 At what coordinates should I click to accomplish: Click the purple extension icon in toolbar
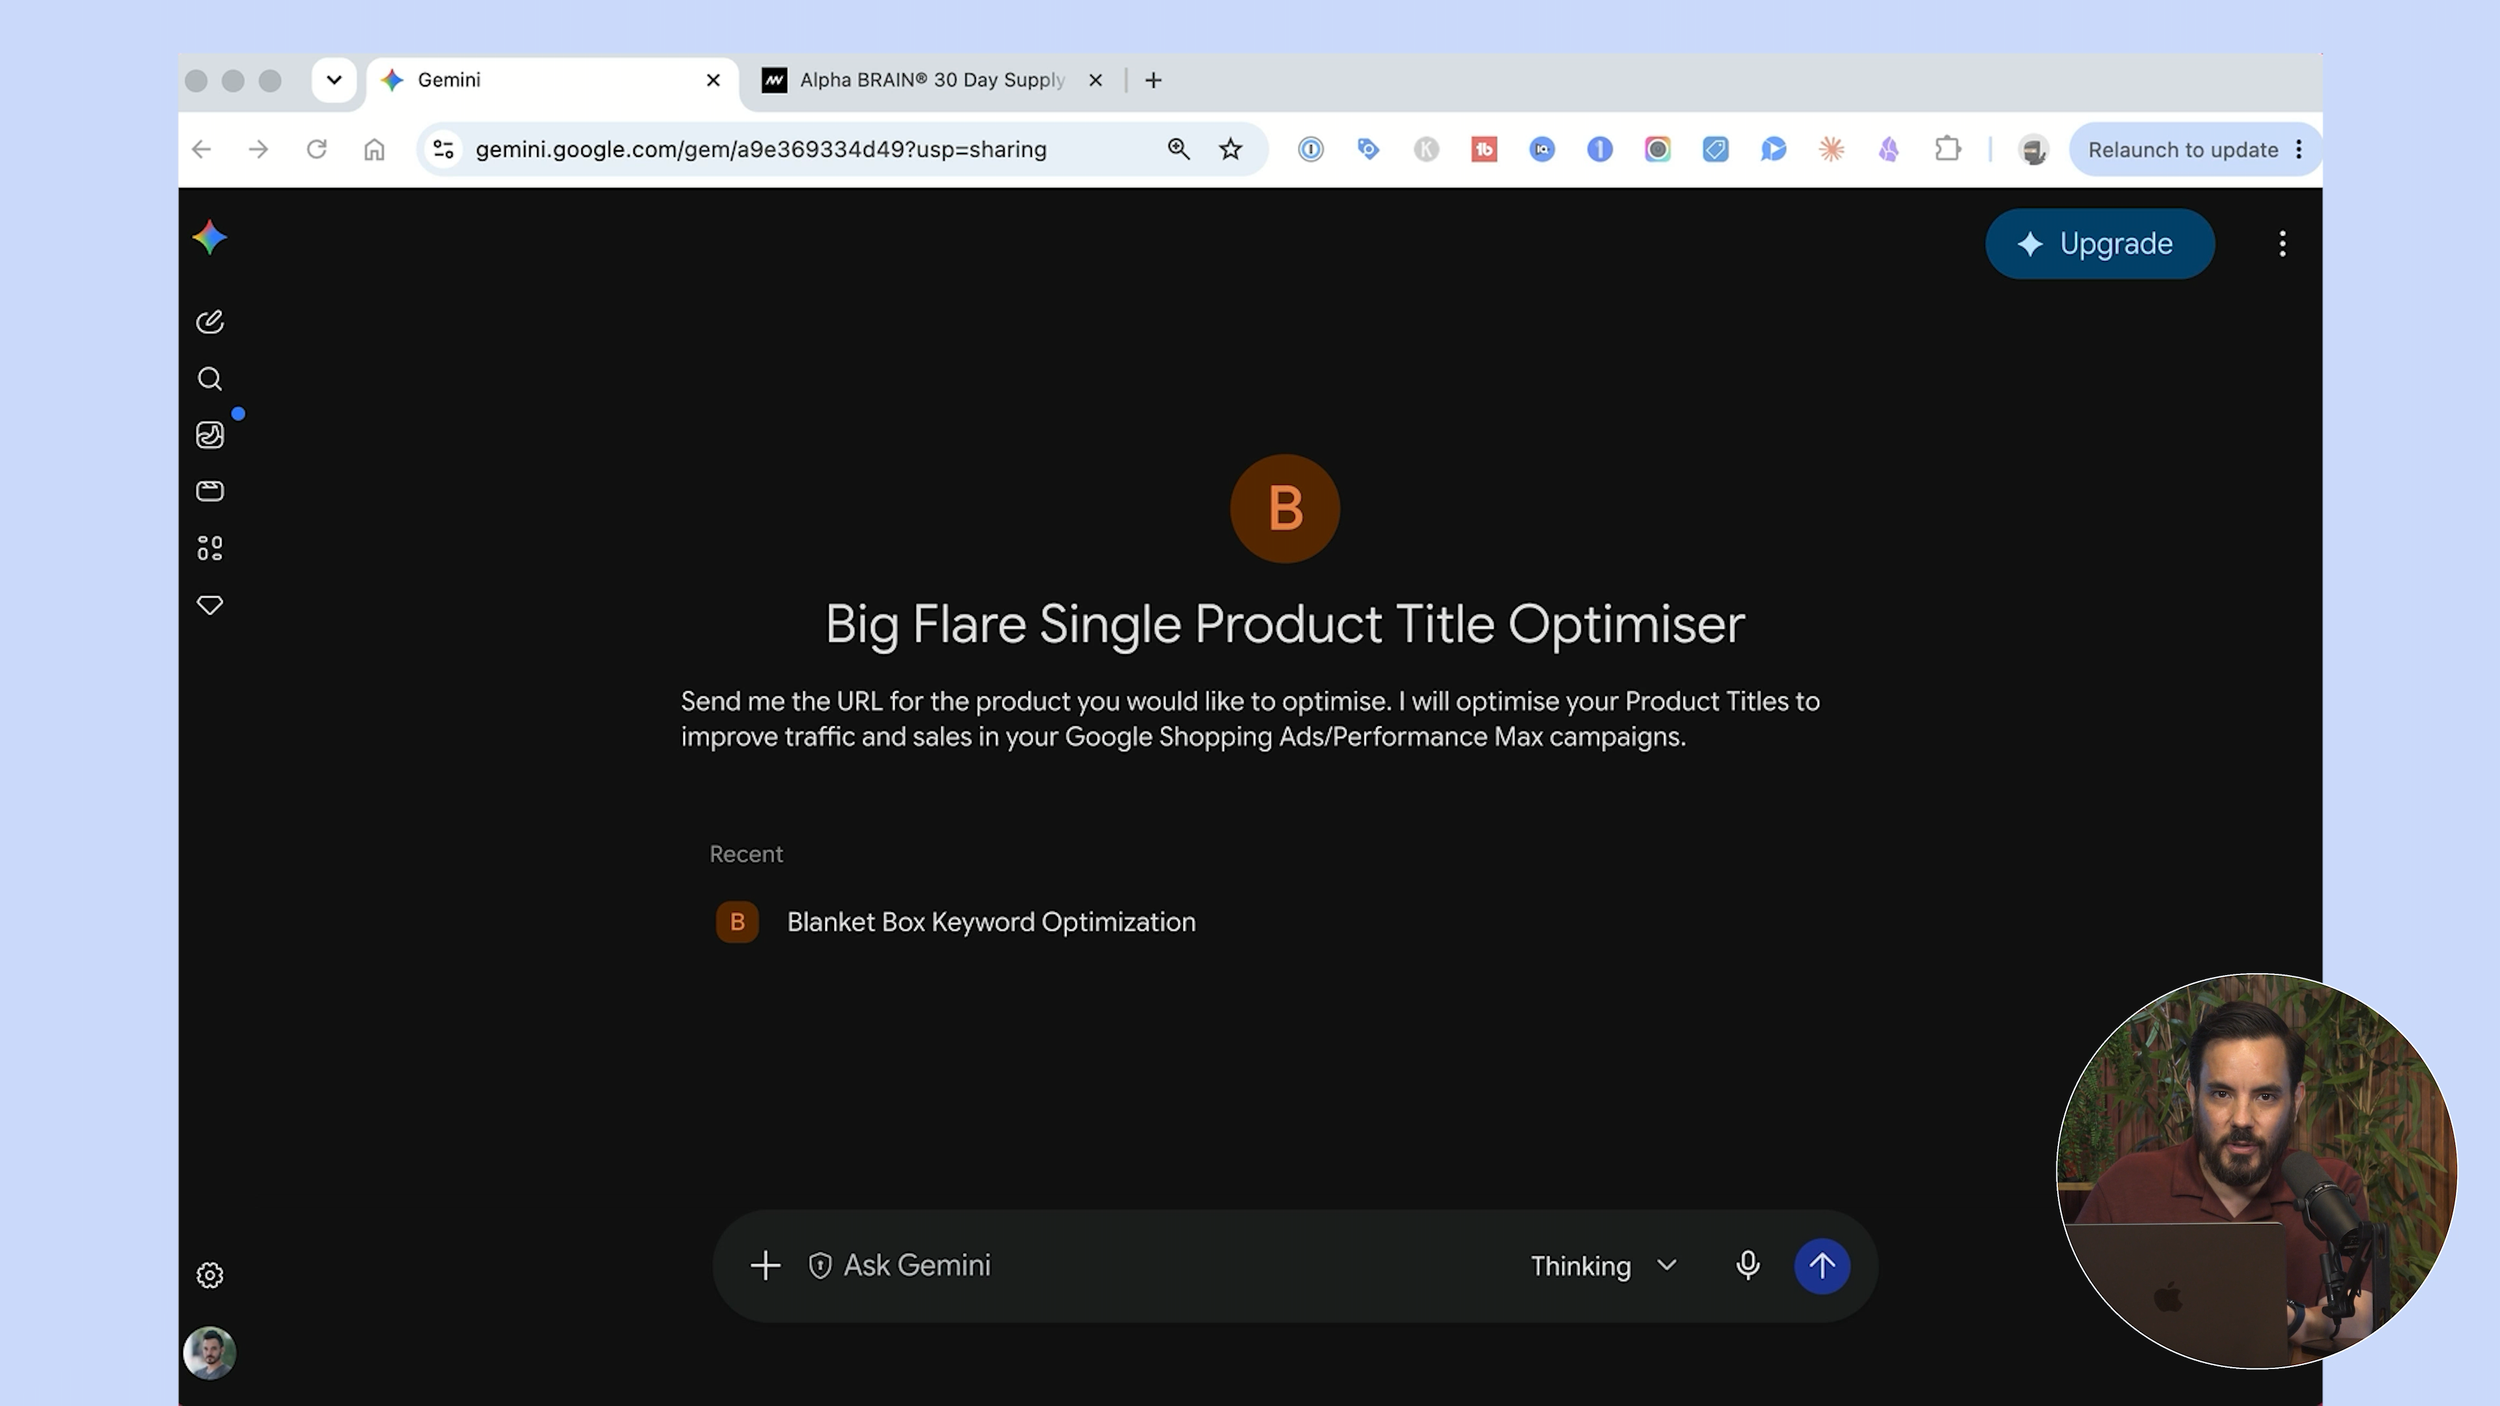tap(1889, 149)
